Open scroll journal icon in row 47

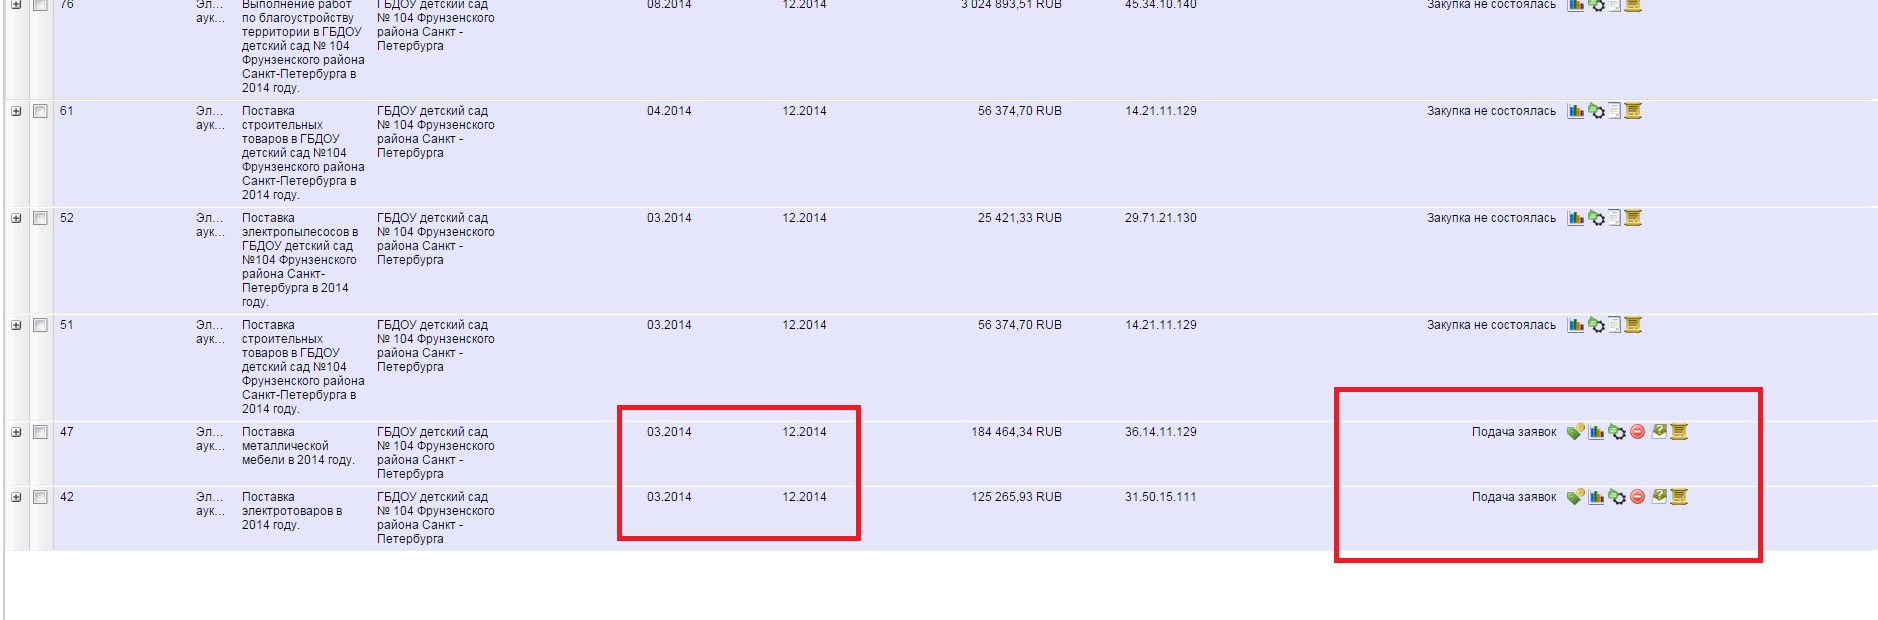click(x=1679, y=432)
